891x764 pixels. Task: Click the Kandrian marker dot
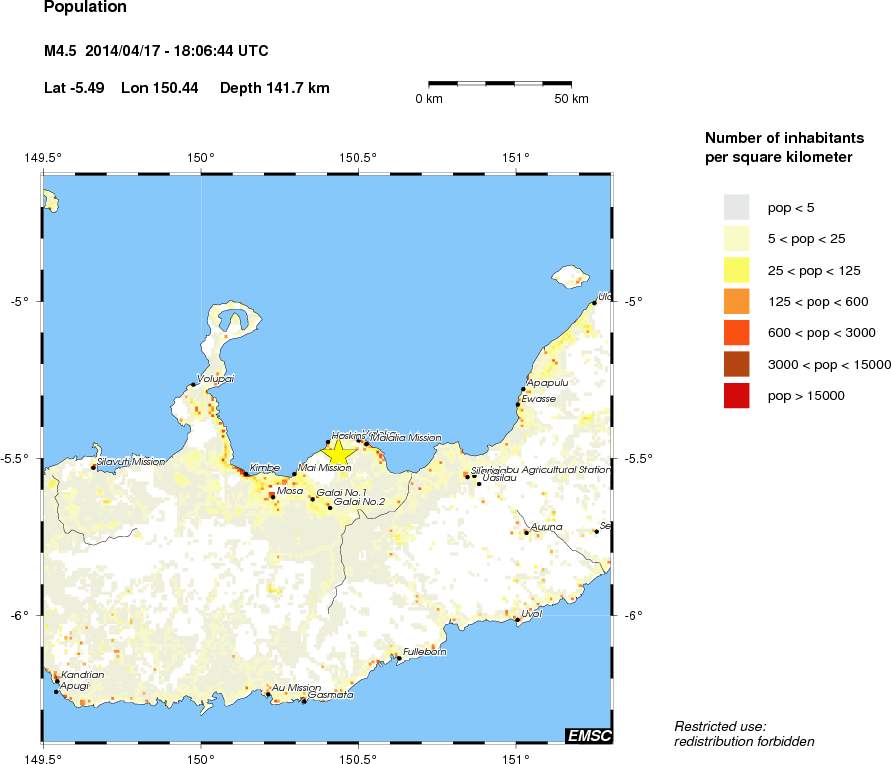pyautogui.click(x=57, y=681)
